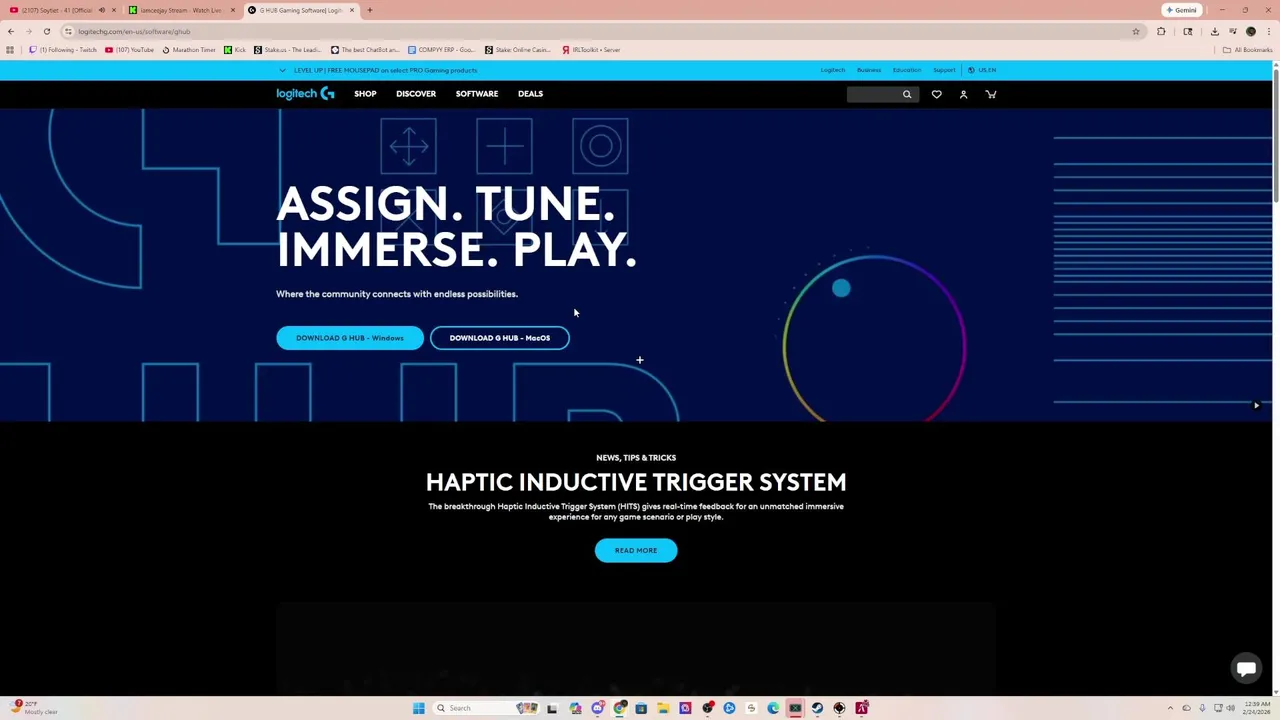
Task: Open Adobe Acrobat from the taskbar
Action: click(861, 708)
